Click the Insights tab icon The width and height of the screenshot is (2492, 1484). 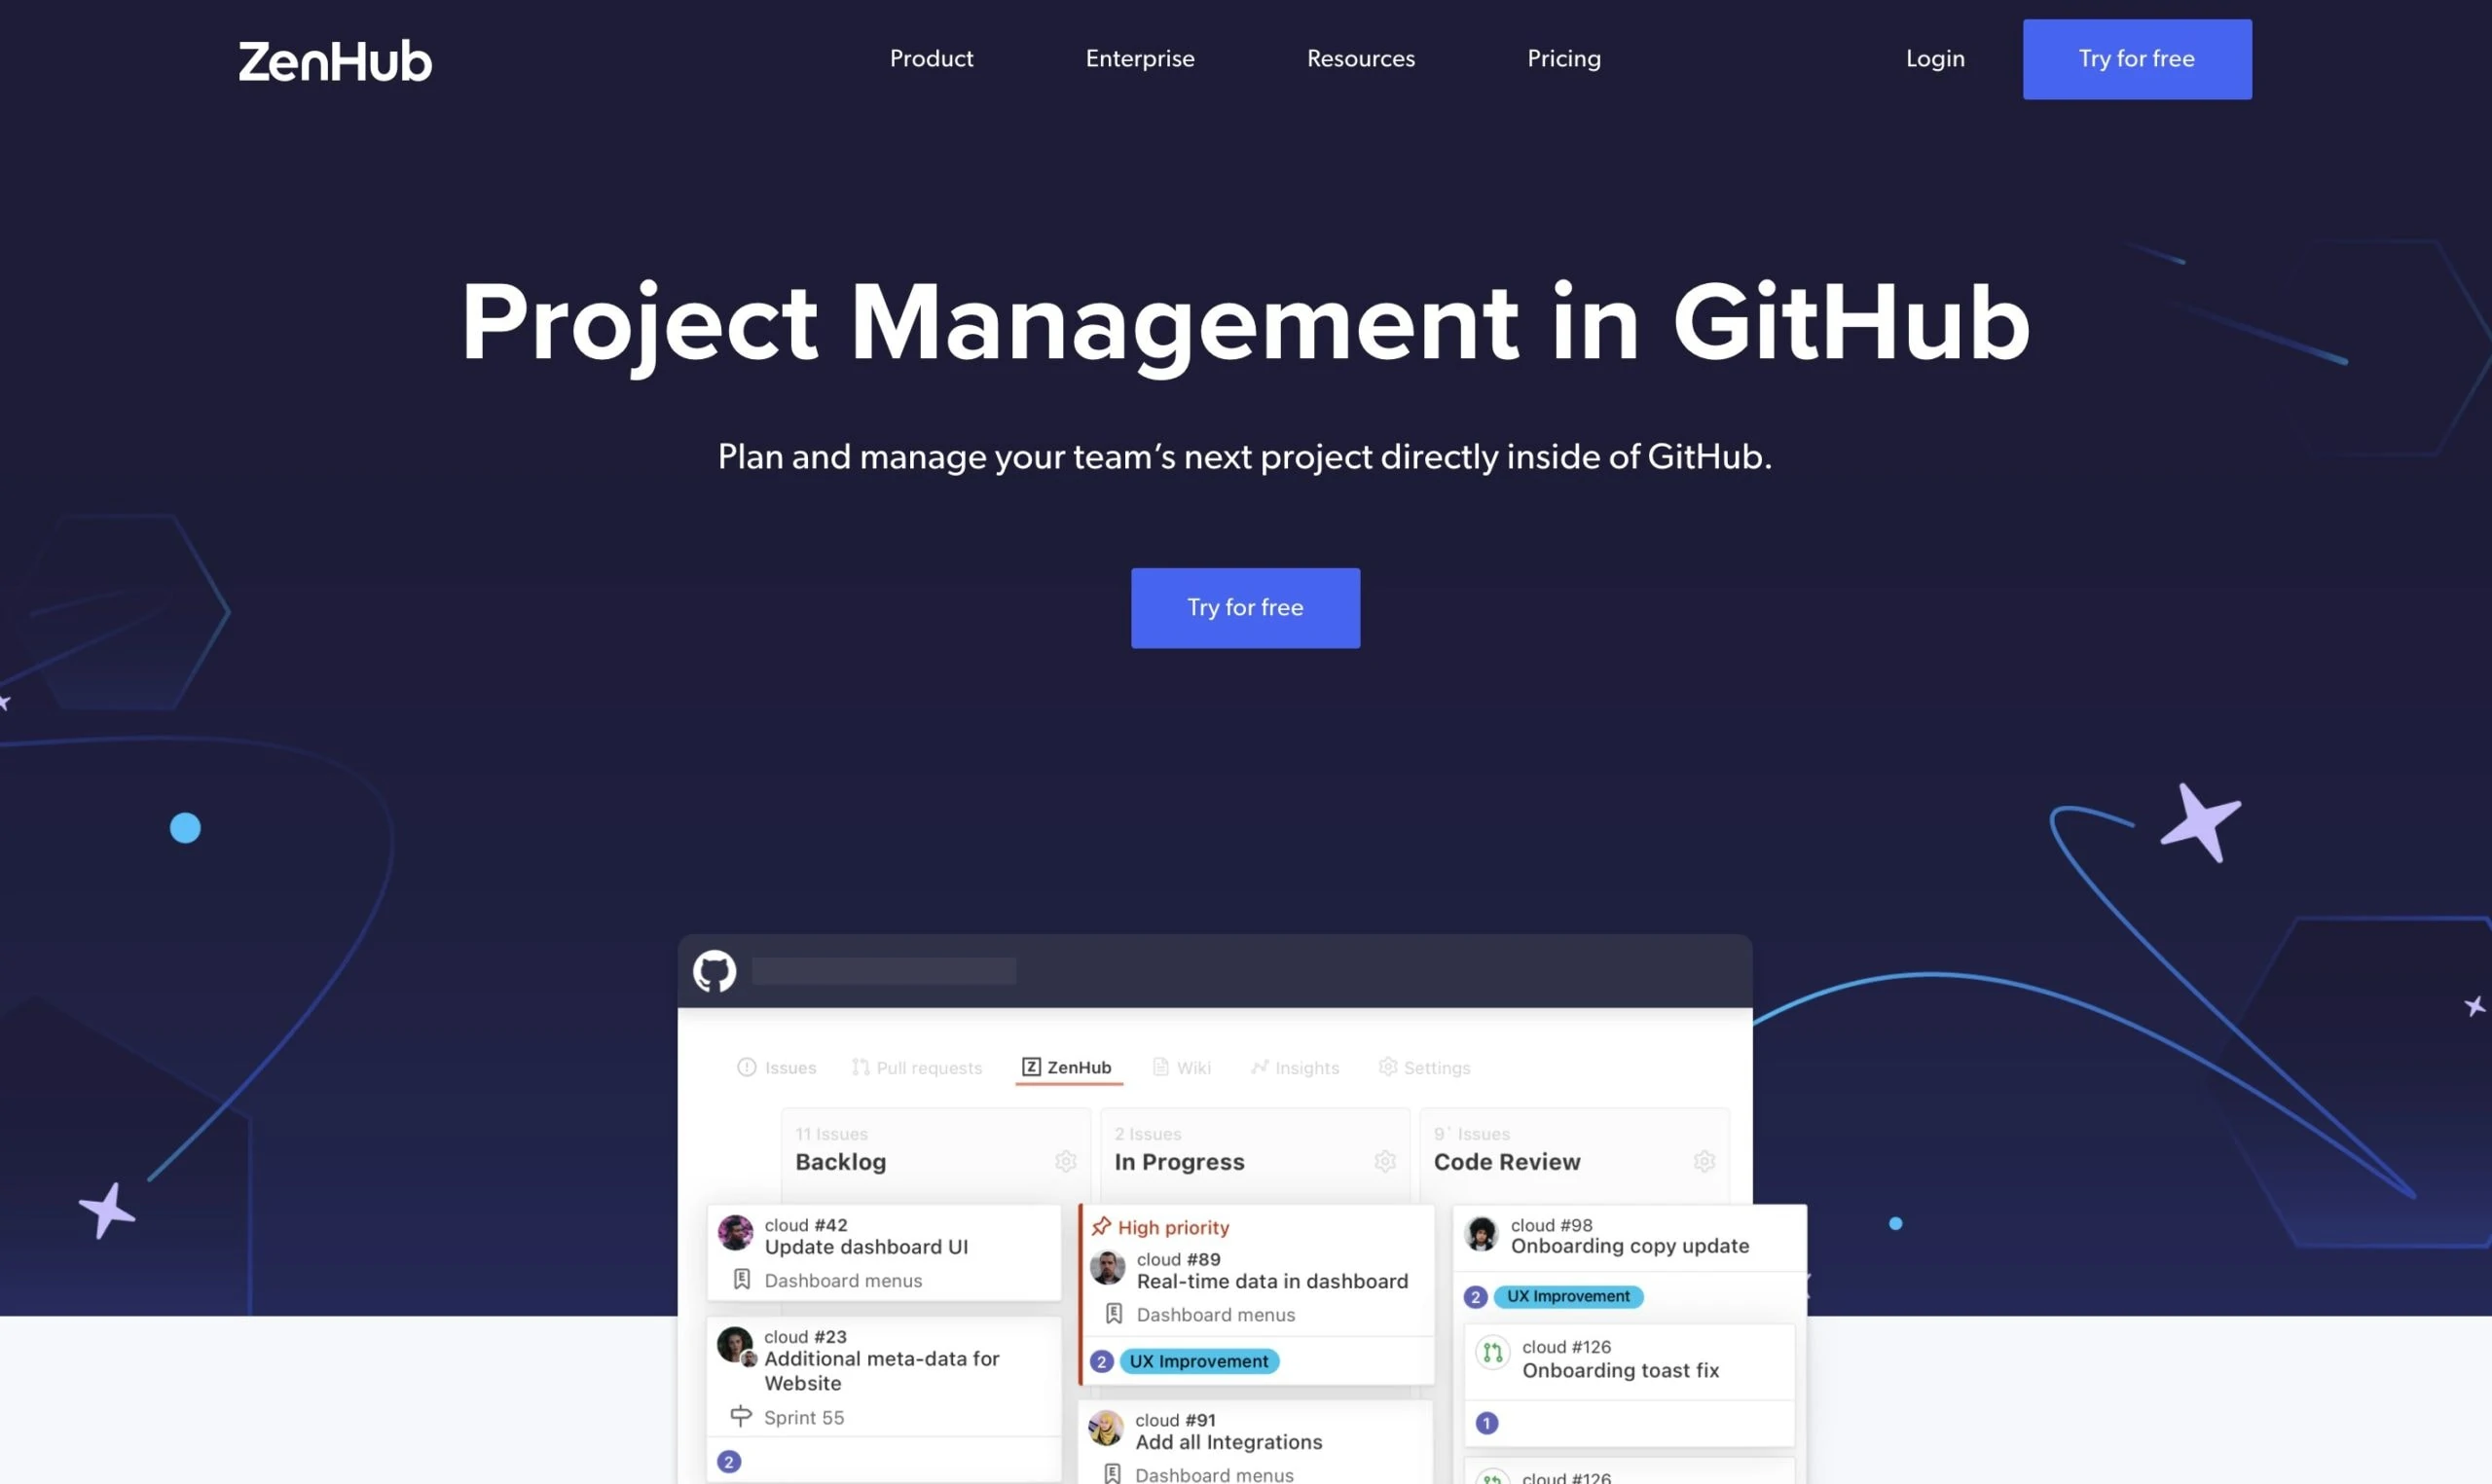click(x=1262, y=1068)
